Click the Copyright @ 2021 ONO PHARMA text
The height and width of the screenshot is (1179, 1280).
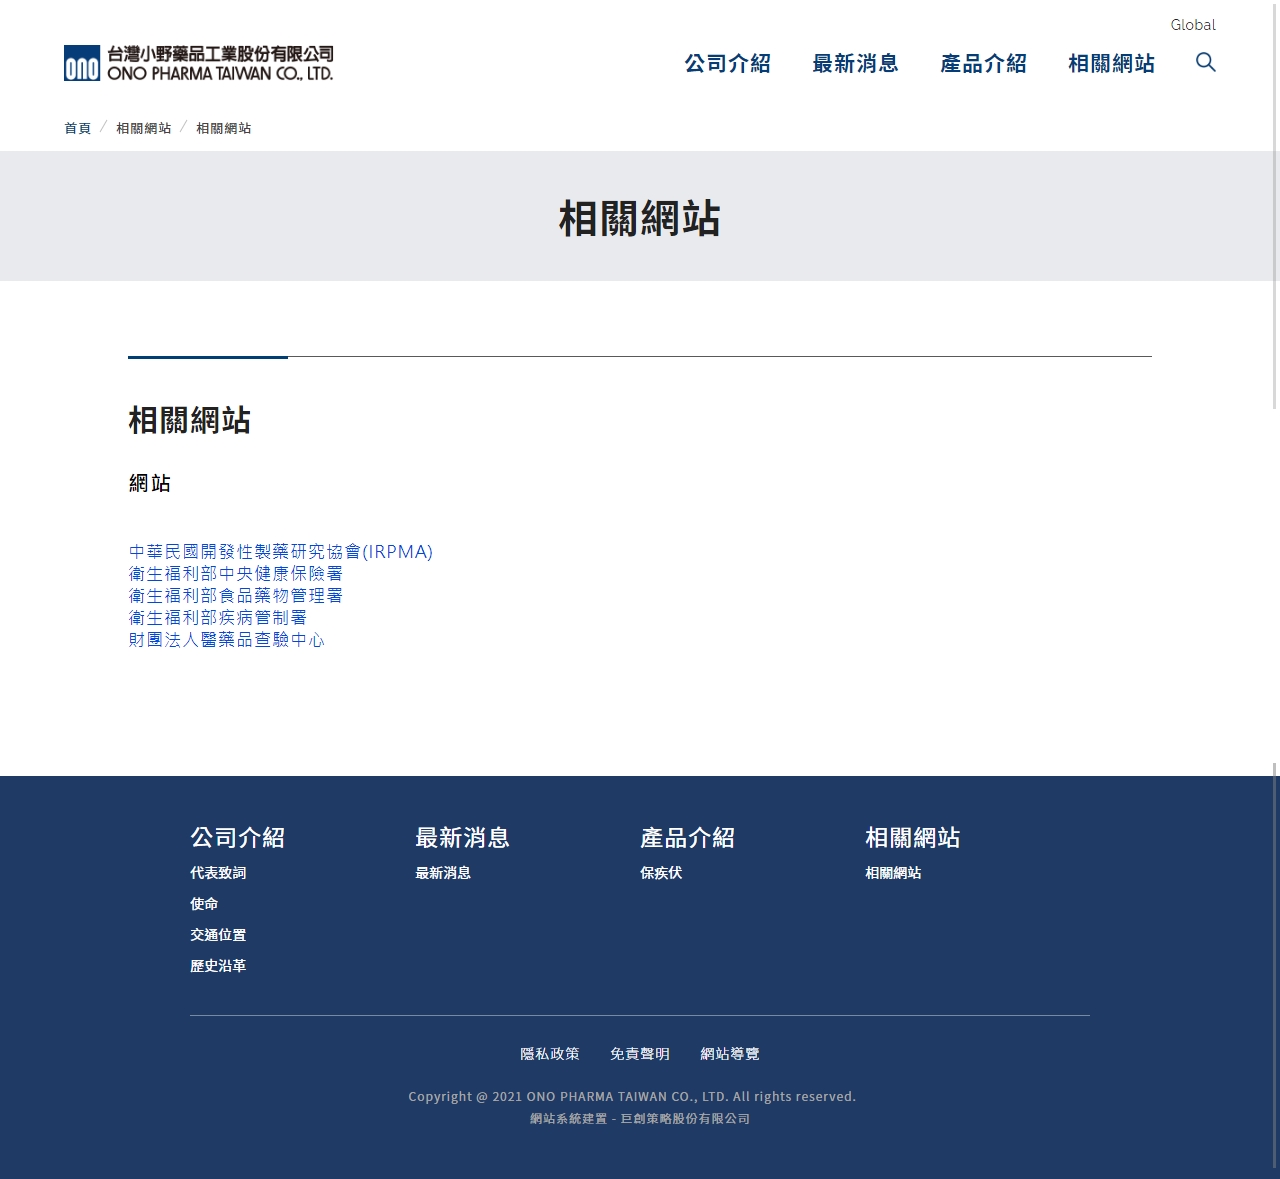632,1097
